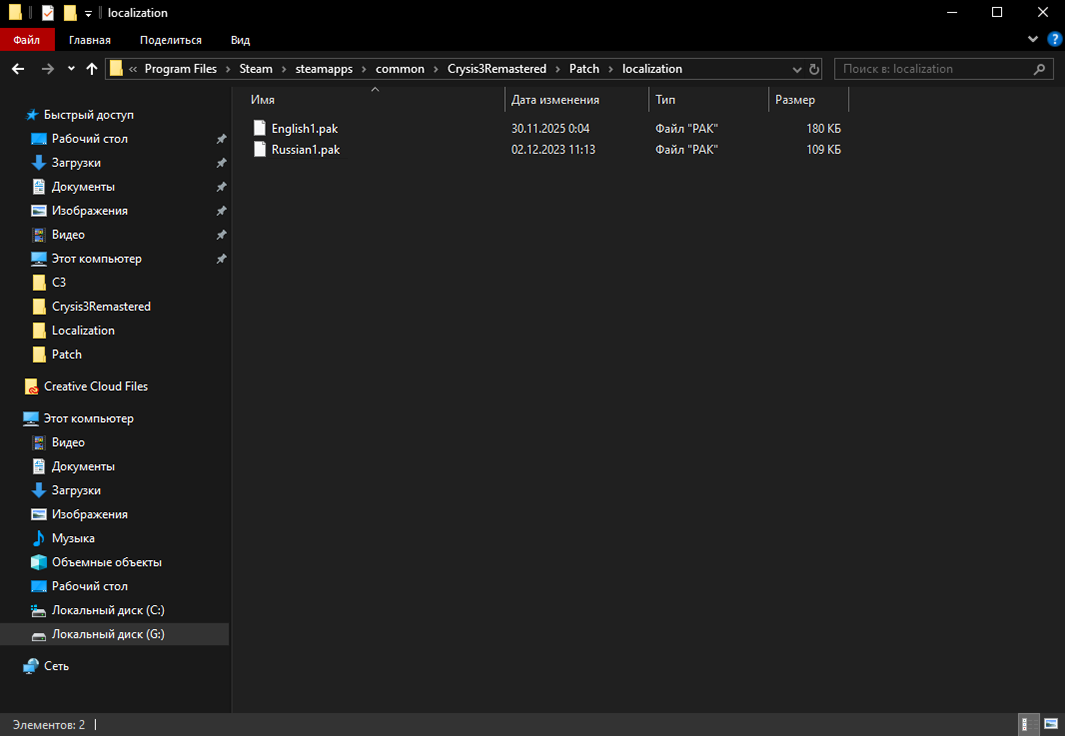Open pinned Загрузки in quick access

point(76,163)
